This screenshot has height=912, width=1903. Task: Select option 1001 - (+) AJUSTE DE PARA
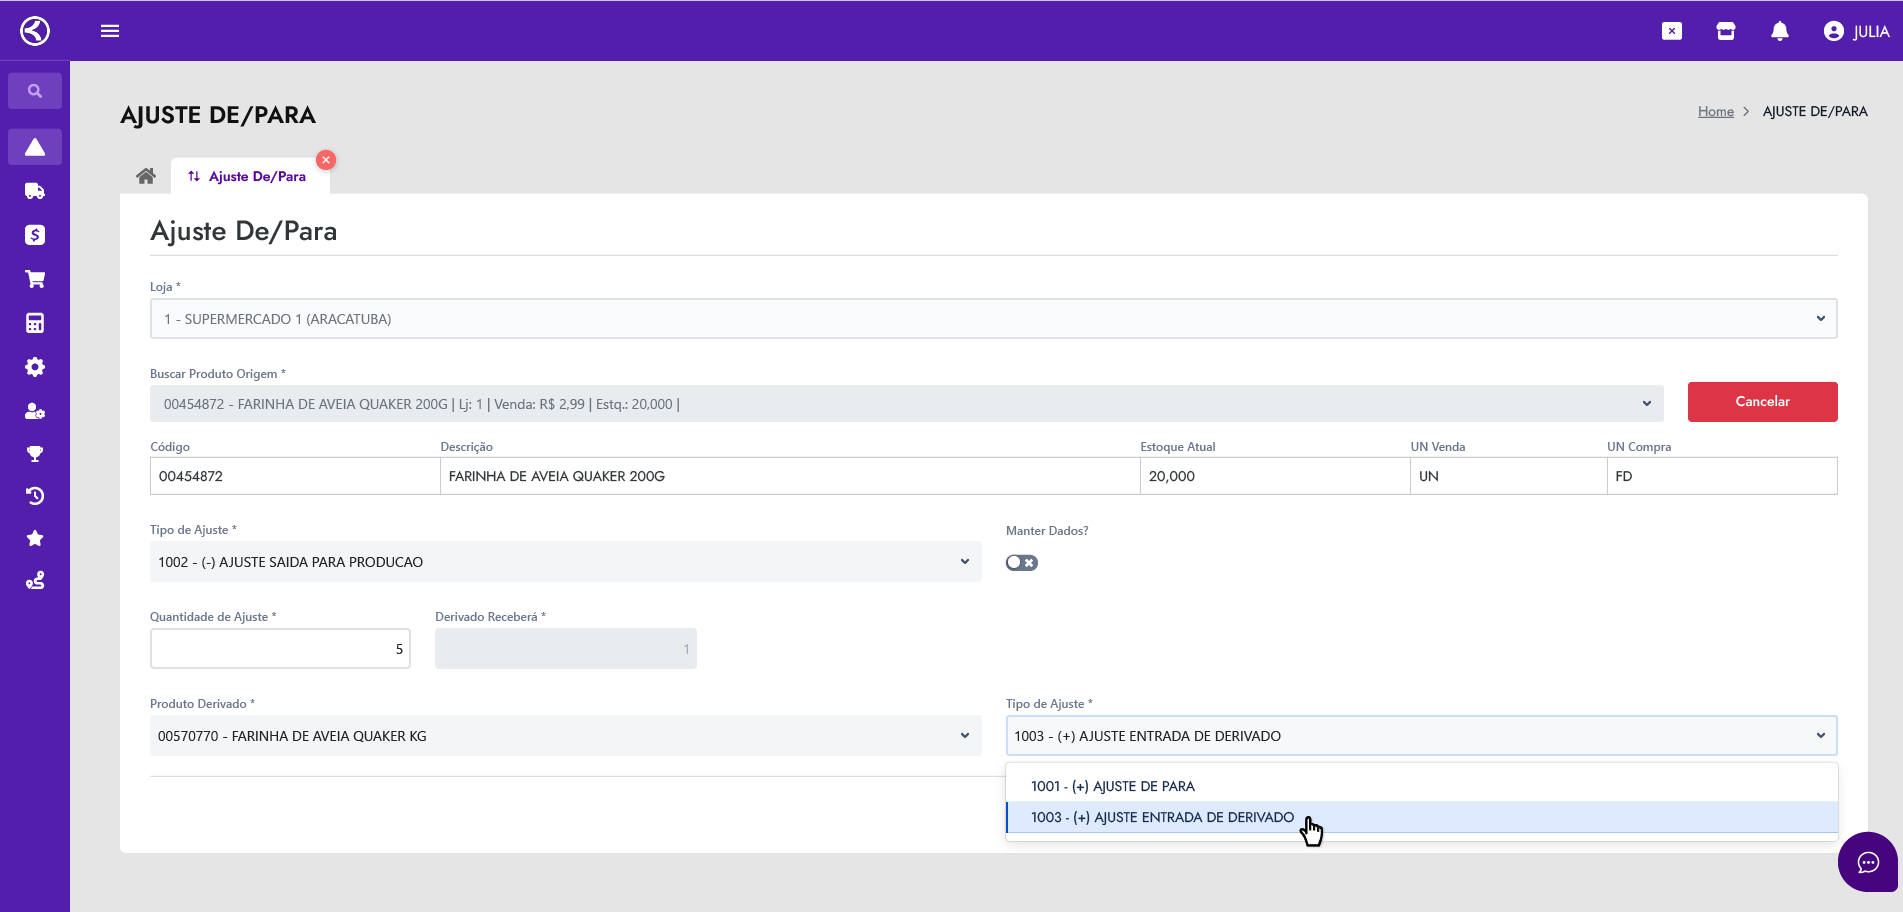[1113, 786]
